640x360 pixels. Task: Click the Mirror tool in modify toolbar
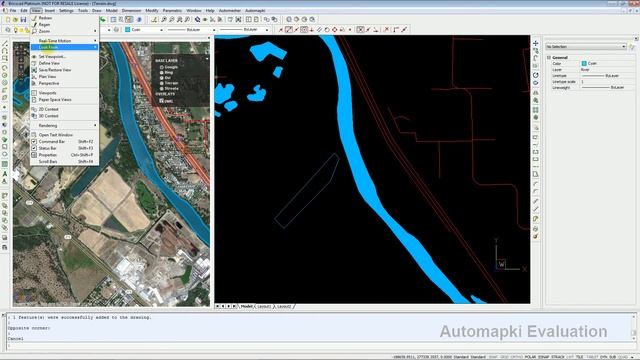[536, 93]
